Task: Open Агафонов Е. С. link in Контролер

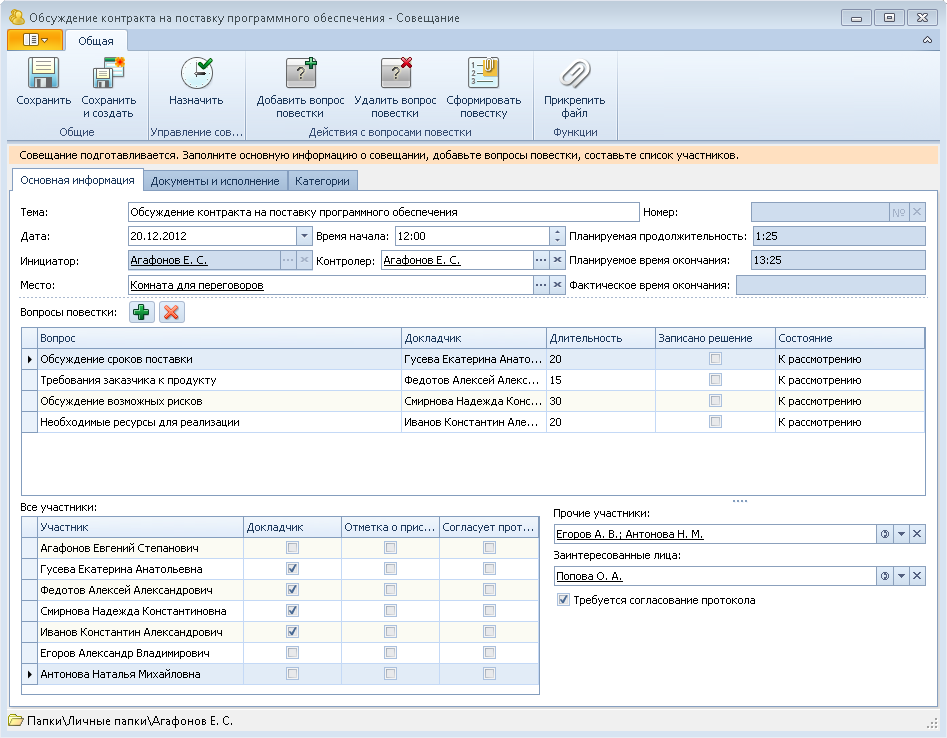Action: click(422, 260)
